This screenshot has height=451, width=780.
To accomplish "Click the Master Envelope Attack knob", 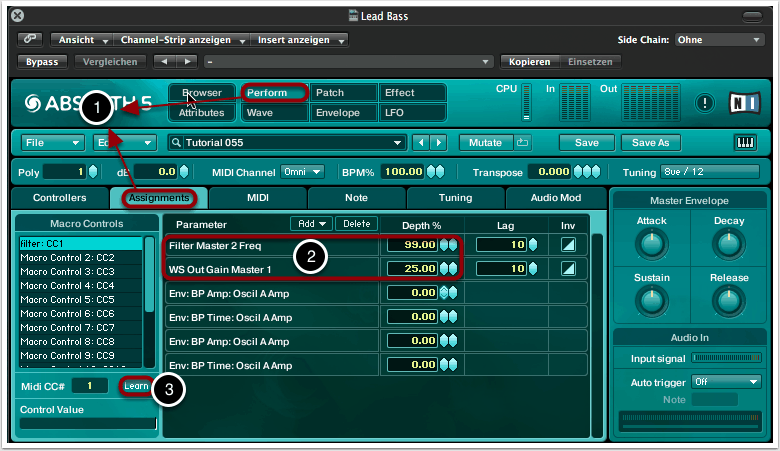I will [651, 245].
